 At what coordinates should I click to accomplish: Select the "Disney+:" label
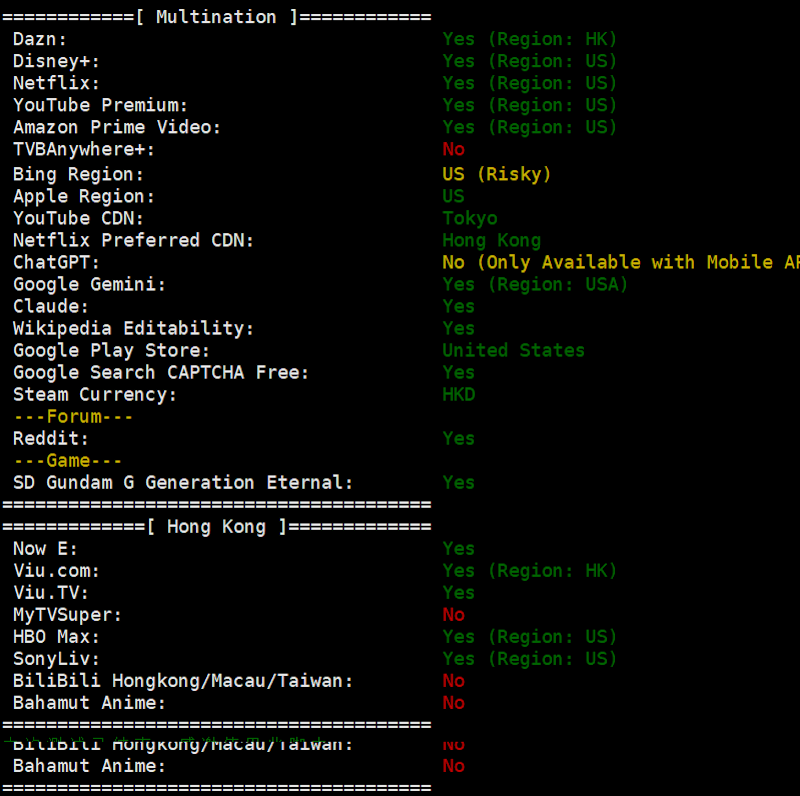56,61
